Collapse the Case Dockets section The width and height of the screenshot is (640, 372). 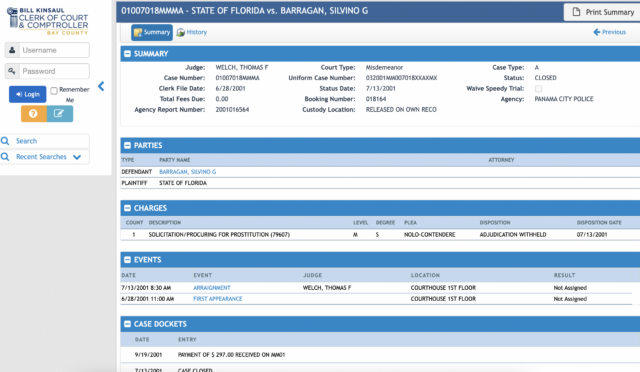[127, 324]
